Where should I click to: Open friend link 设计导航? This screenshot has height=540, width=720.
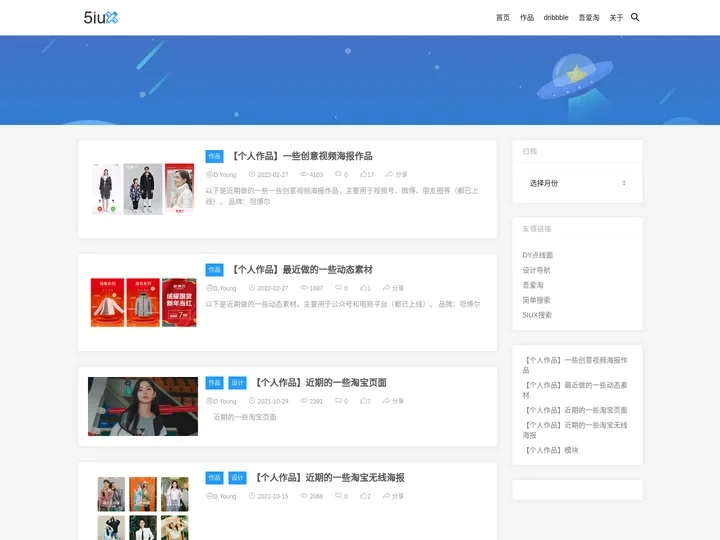tap(536, 270)
